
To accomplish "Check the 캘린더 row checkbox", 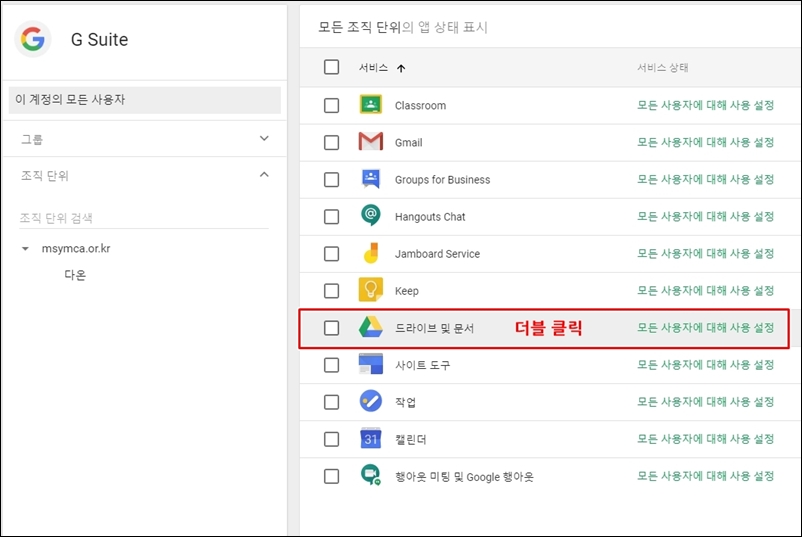I will (331, 439).
